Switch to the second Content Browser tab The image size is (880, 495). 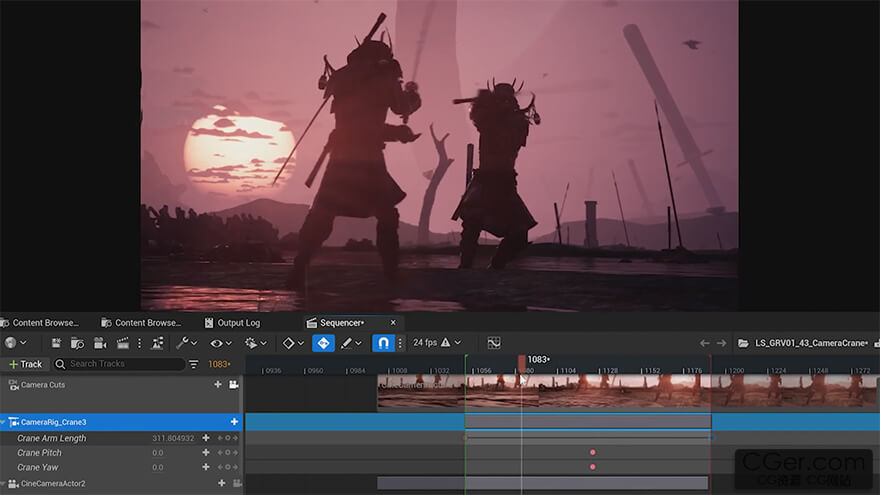[x=141, y=323]
